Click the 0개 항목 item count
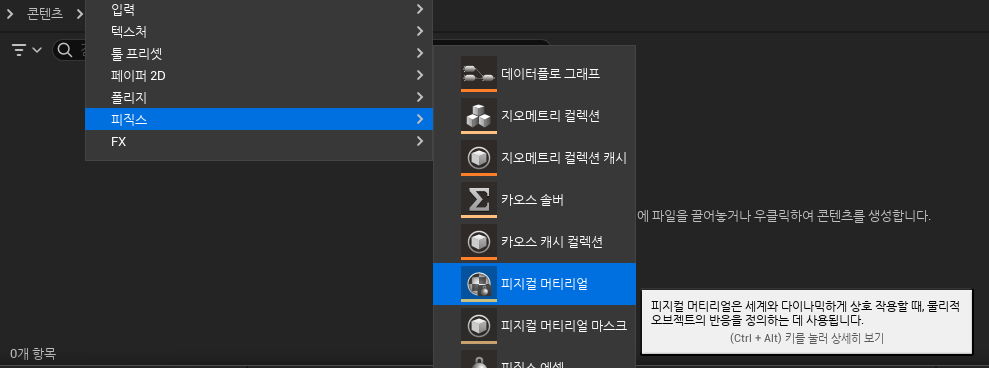This screenshot has width=989, height=368. pos(33,354)
